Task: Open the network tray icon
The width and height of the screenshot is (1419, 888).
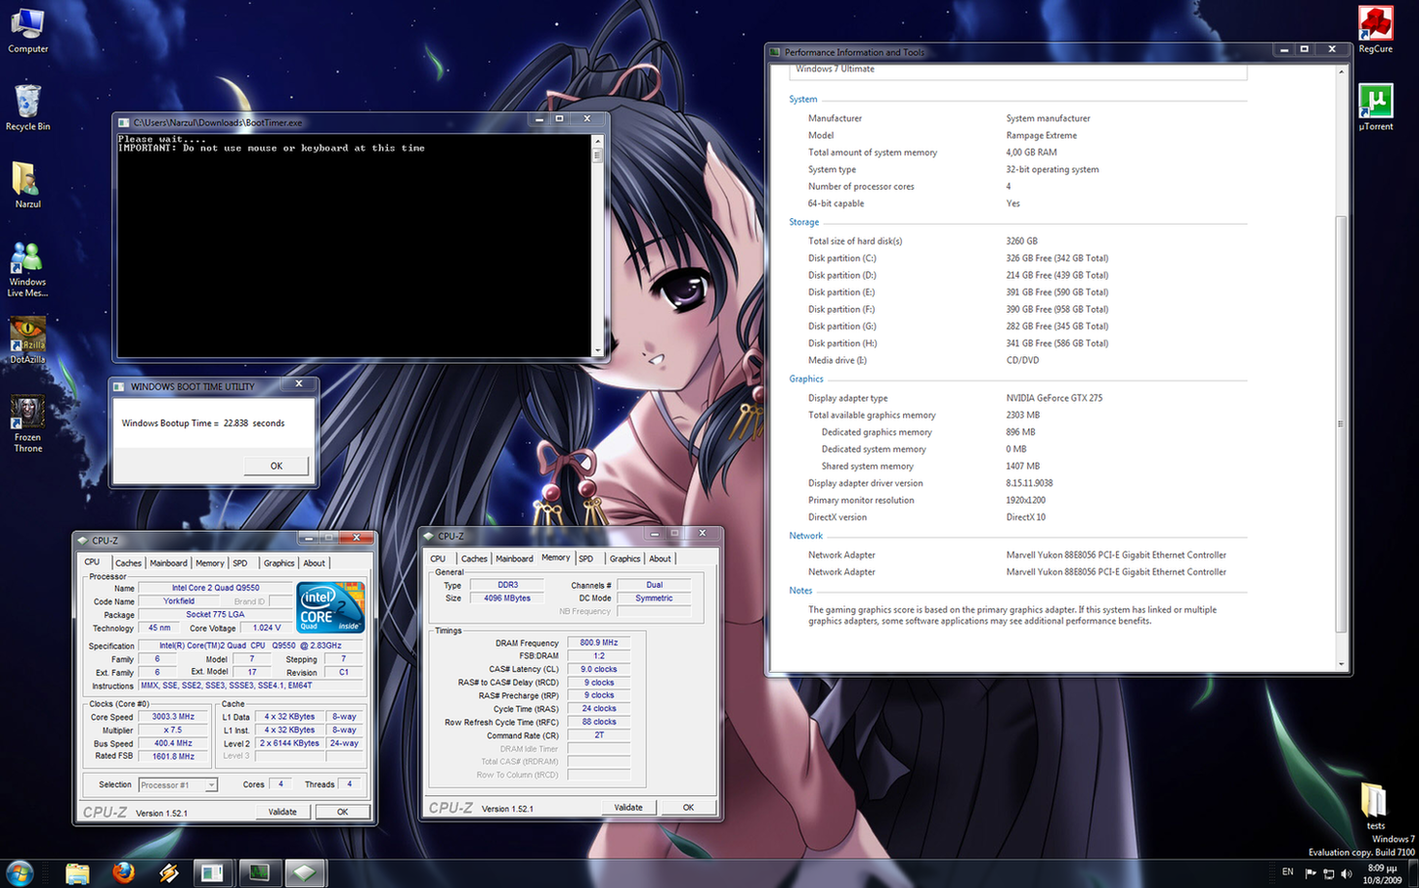Action: click(x=1328, y=873)
